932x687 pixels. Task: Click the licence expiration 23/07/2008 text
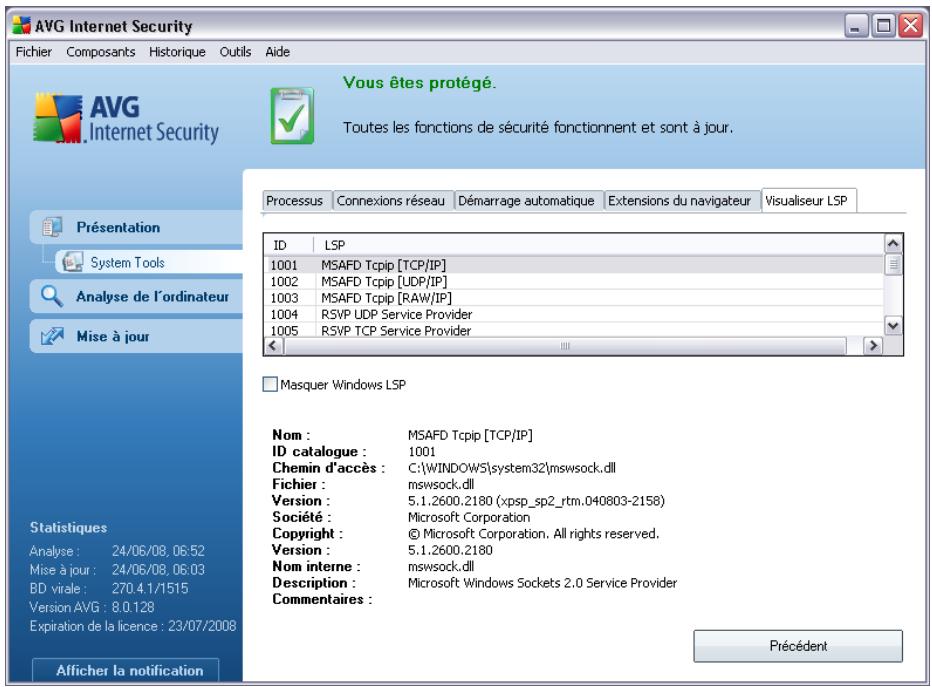[202, 626]
